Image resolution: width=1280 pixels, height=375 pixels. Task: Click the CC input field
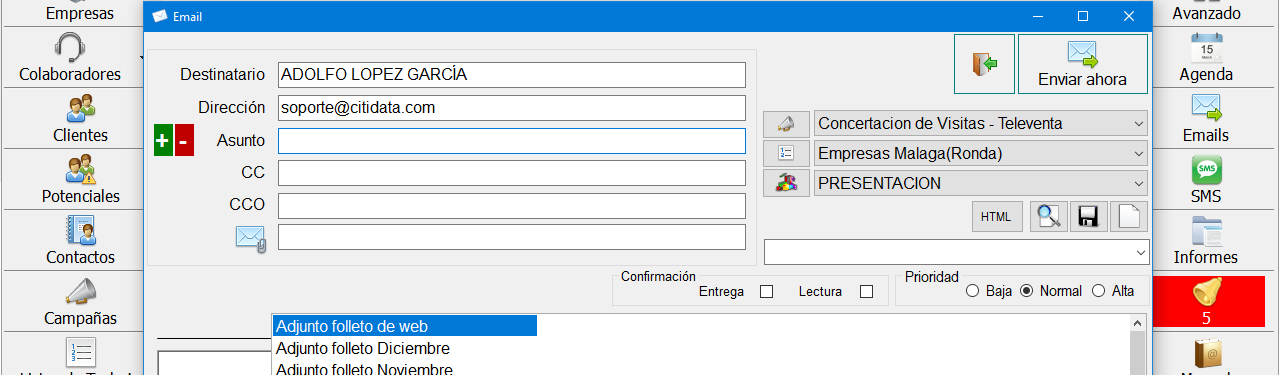pos(512,173)
